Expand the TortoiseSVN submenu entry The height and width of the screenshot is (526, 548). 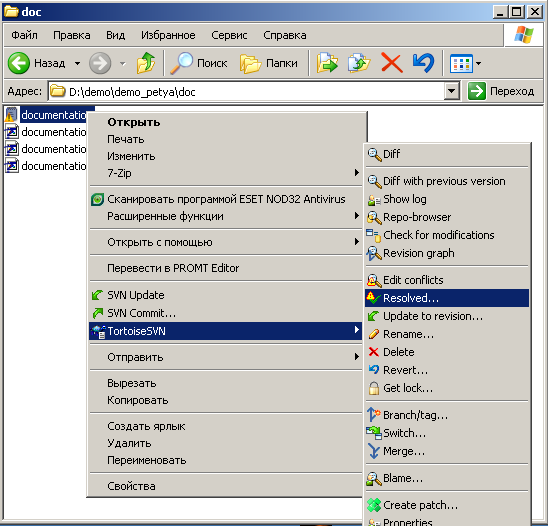pyautogui.click(x=225, y=331)
